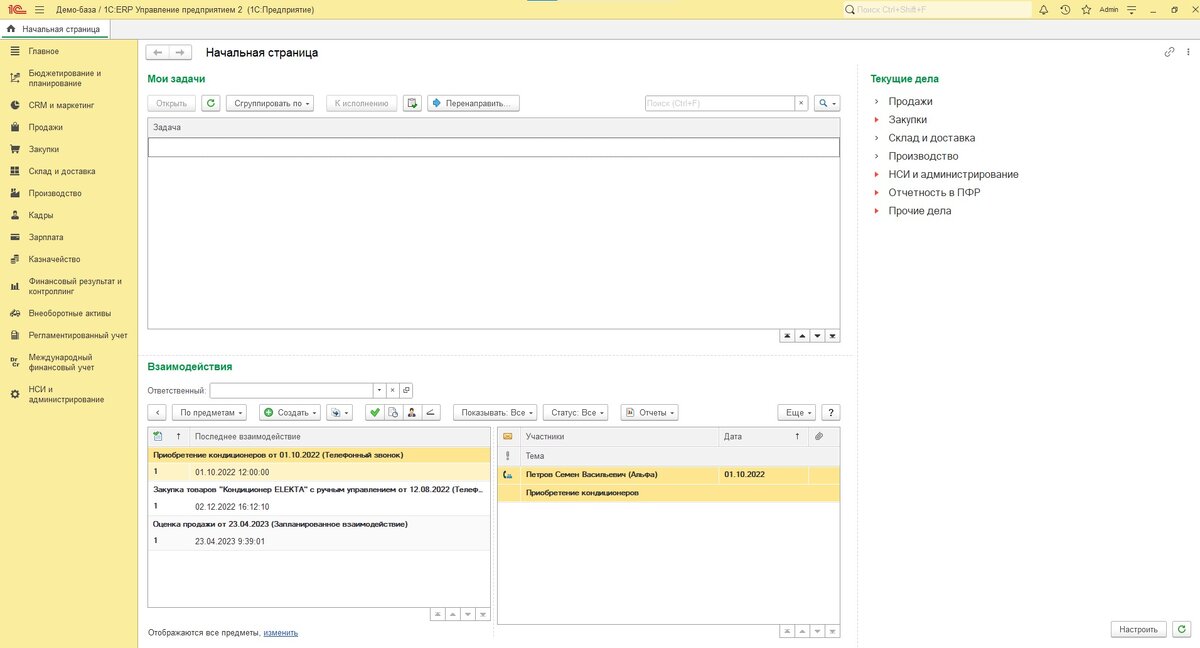1200x648 pixels.
Task: Open the Отчеты dropdown menu
Action: (x=649, y=412)
